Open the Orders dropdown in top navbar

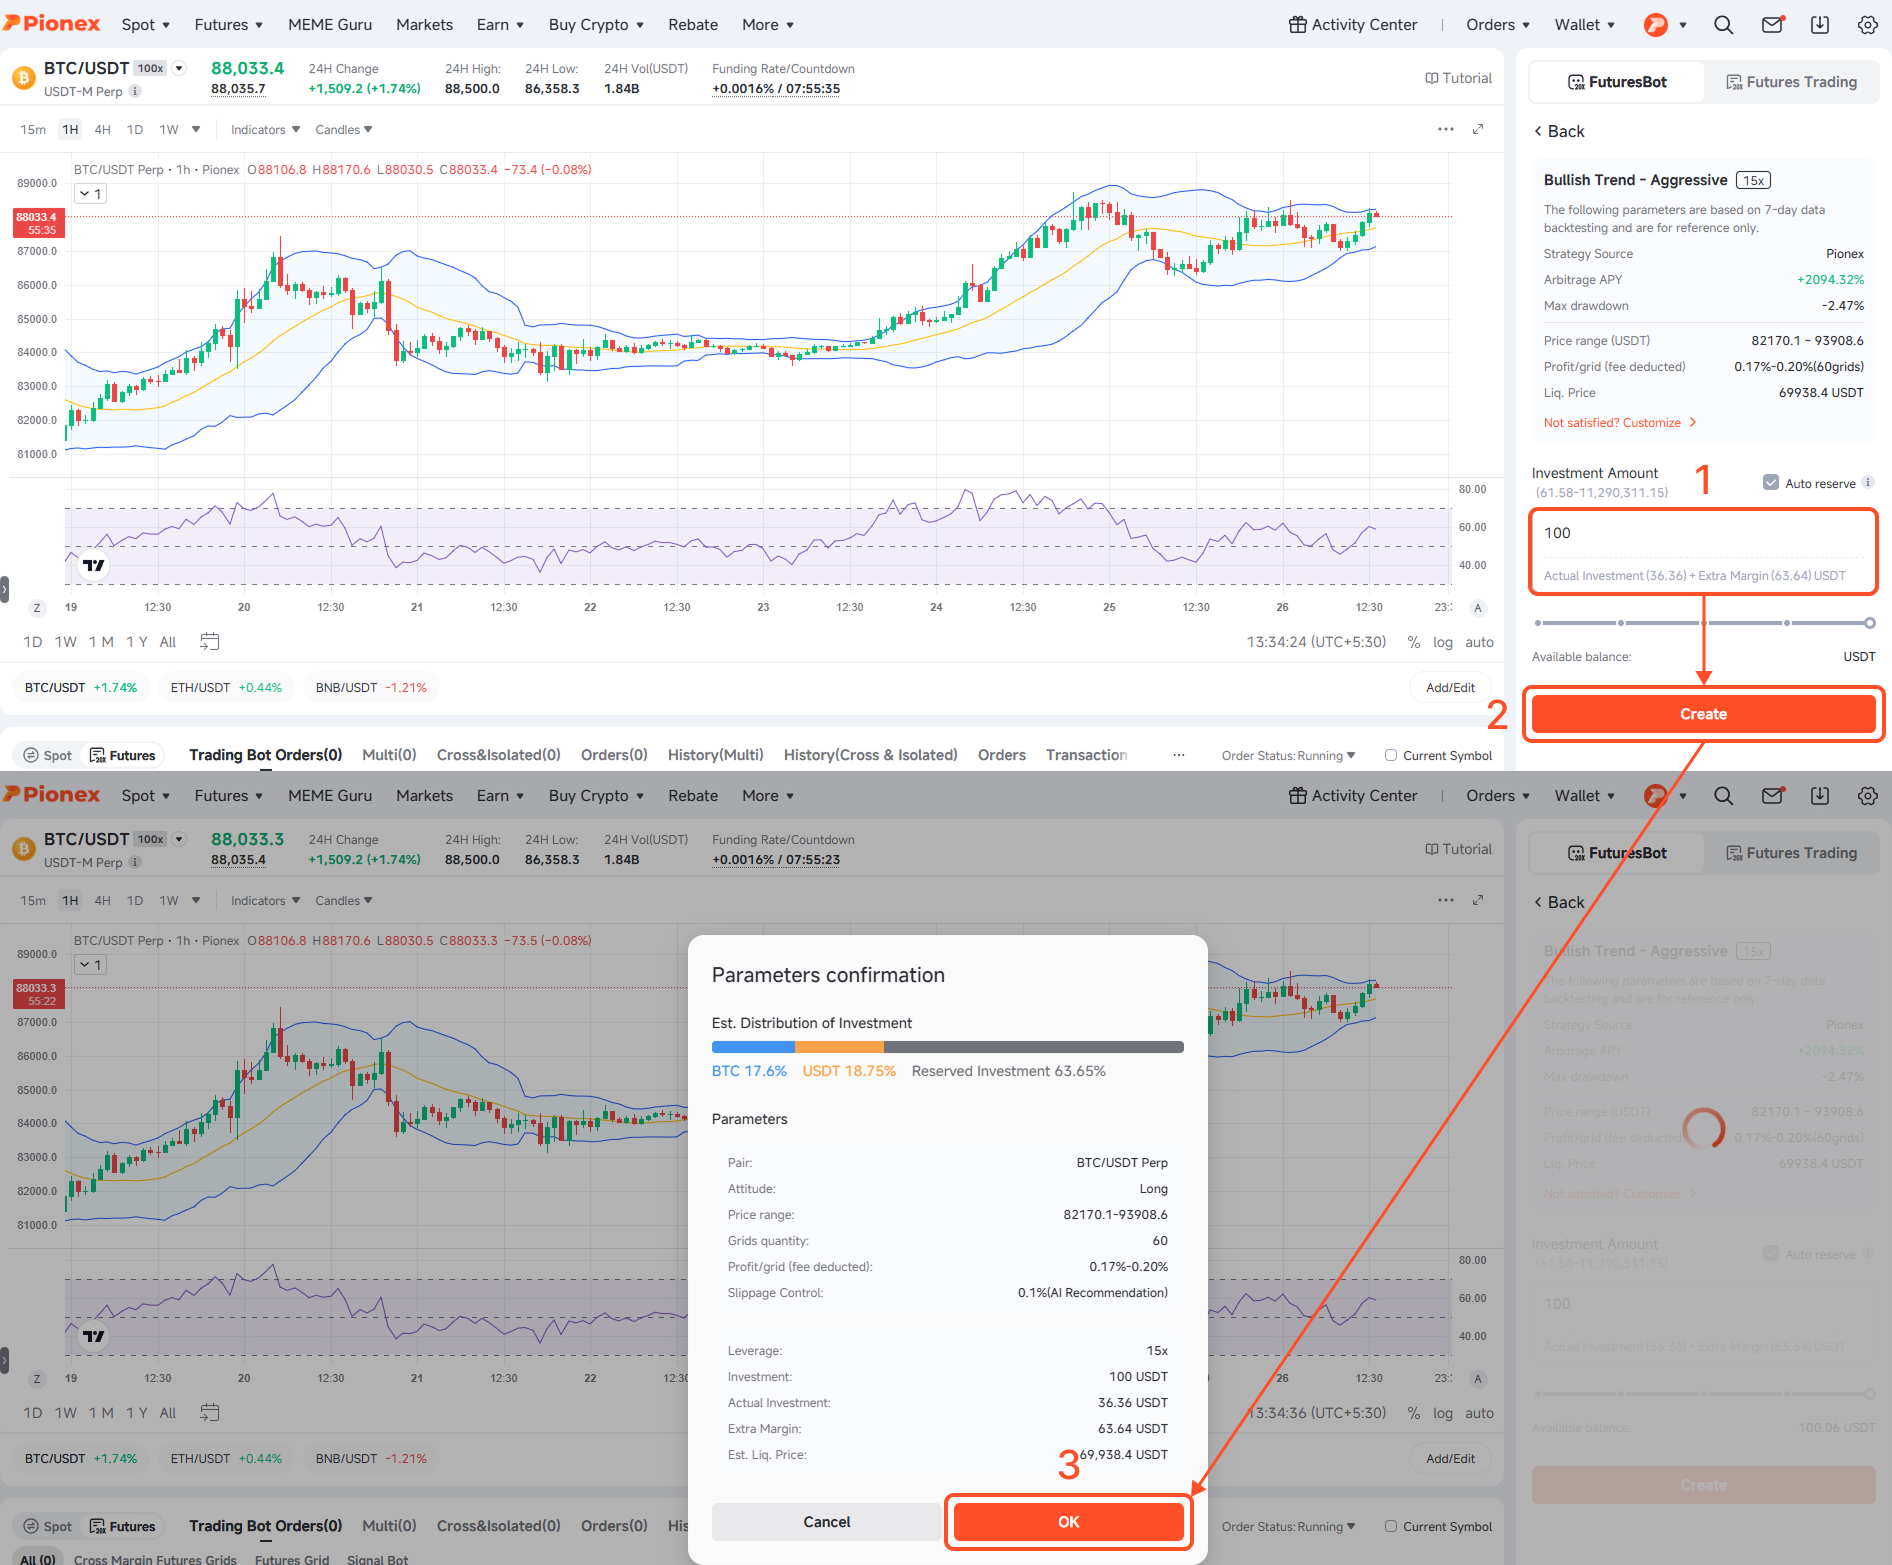coord(1498,25)
